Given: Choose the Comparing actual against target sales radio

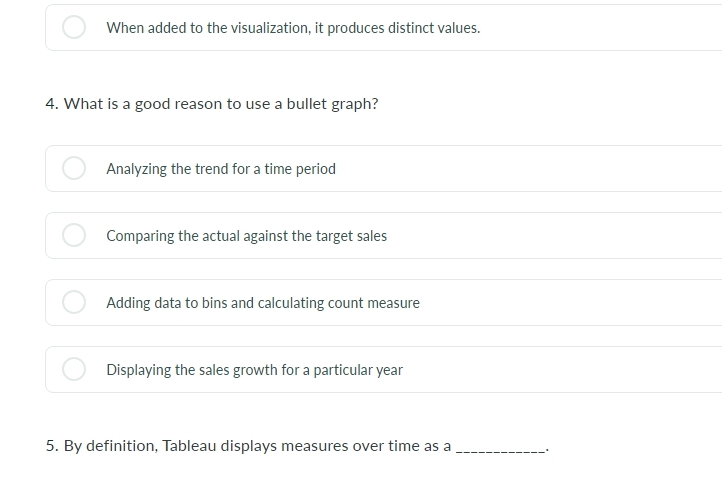Looking at the screenshot, I should click(74, 235).
